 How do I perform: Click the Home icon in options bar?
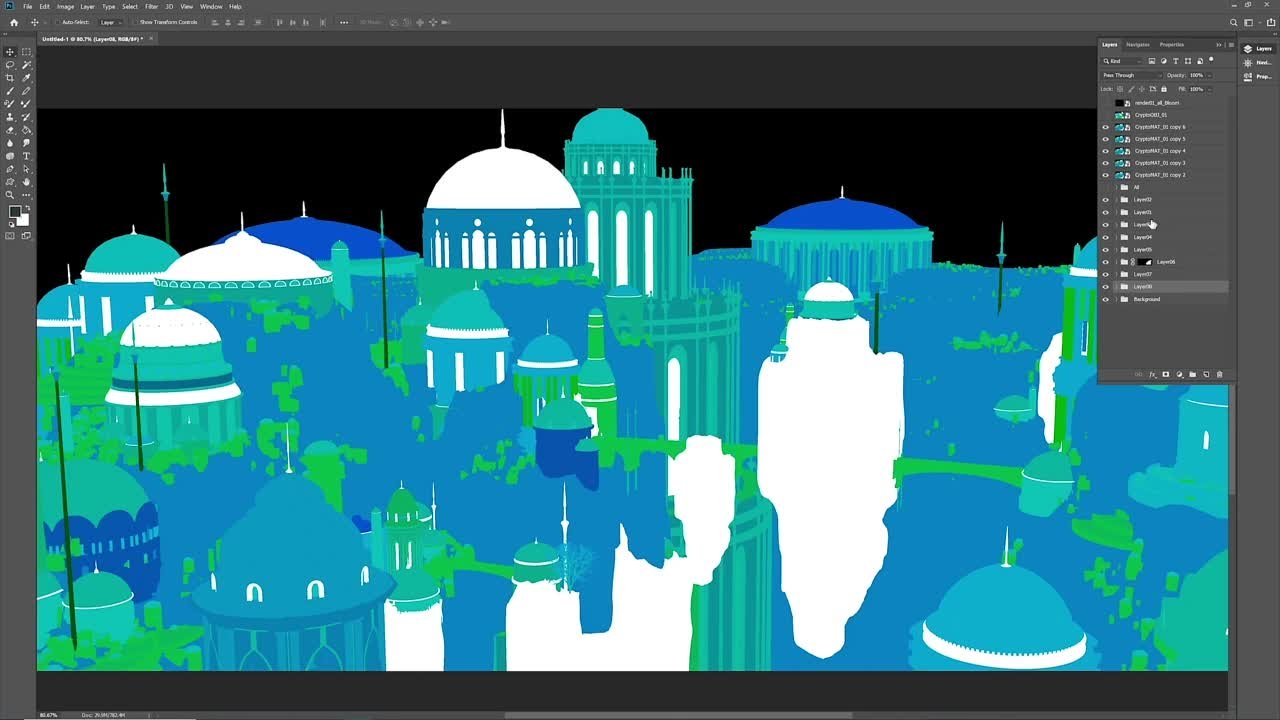(x=14, y=22)
